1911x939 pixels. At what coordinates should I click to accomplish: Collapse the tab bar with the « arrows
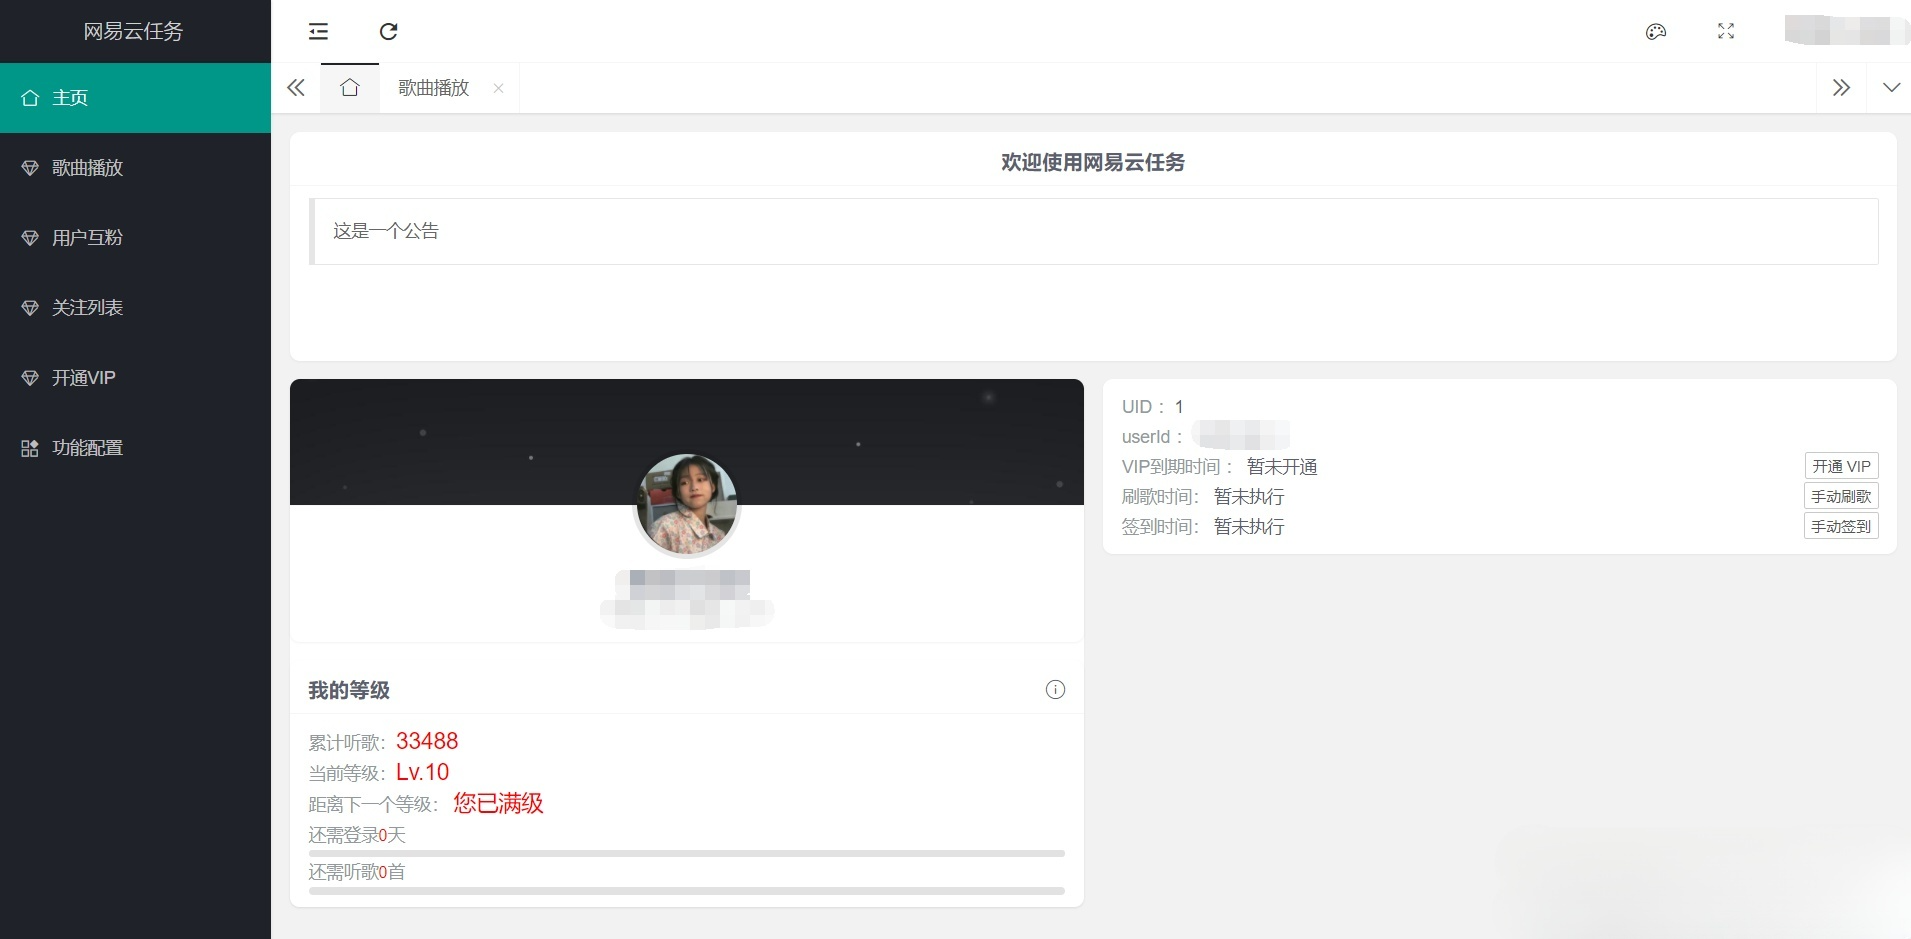point(295,88)
